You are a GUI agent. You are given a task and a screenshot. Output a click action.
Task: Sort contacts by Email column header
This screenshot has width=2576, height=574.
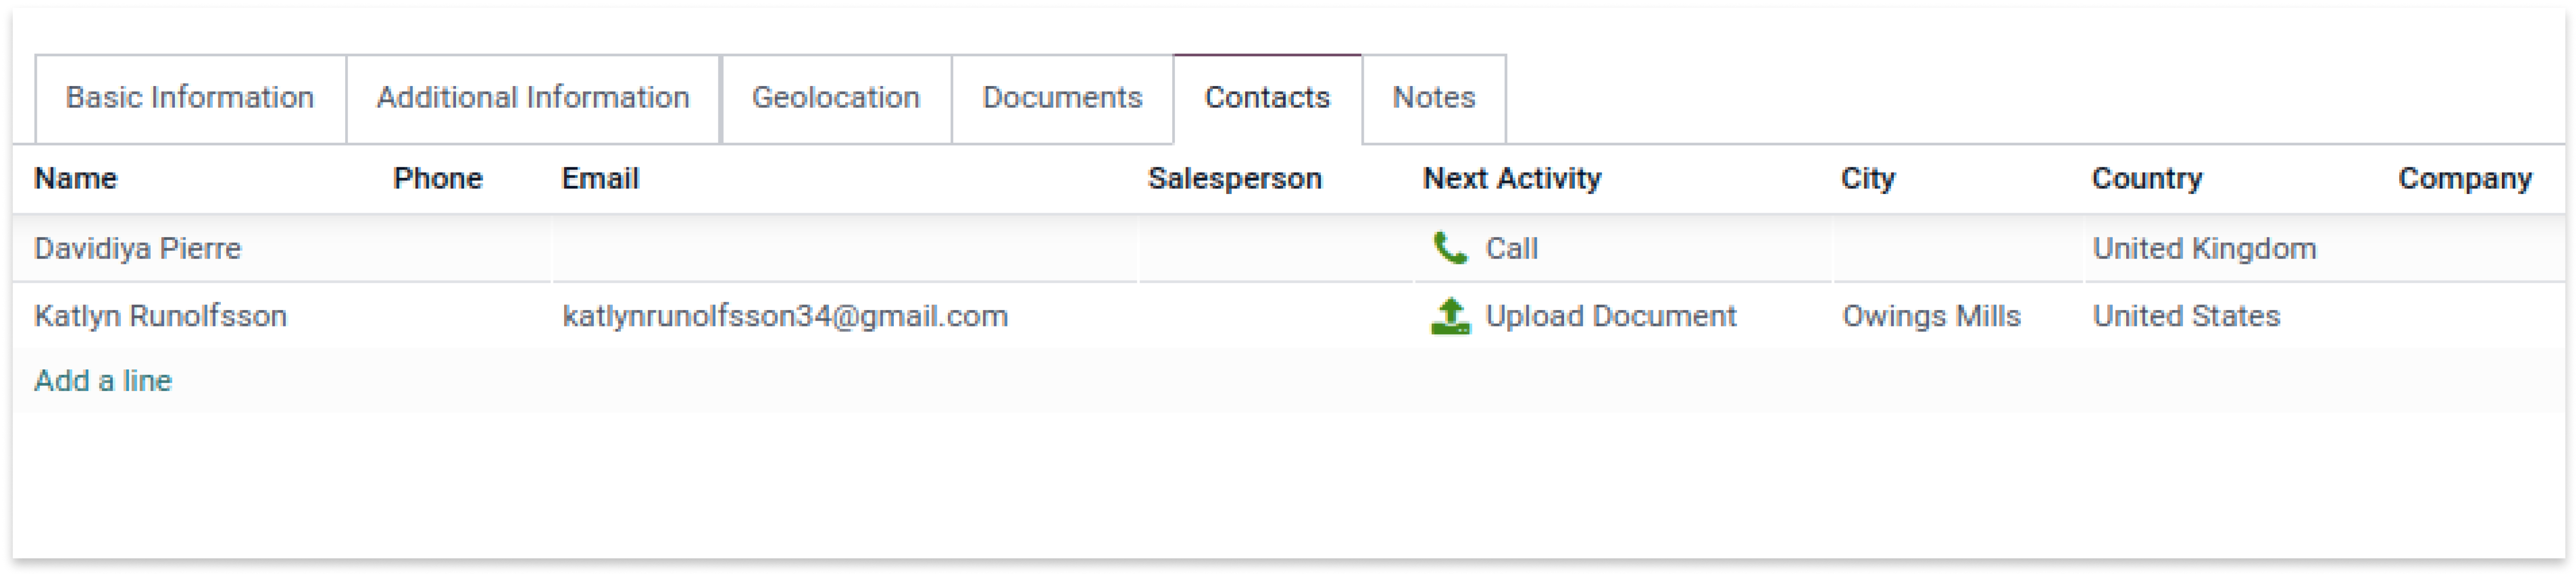pyautogui.click(x=600, y=179)
